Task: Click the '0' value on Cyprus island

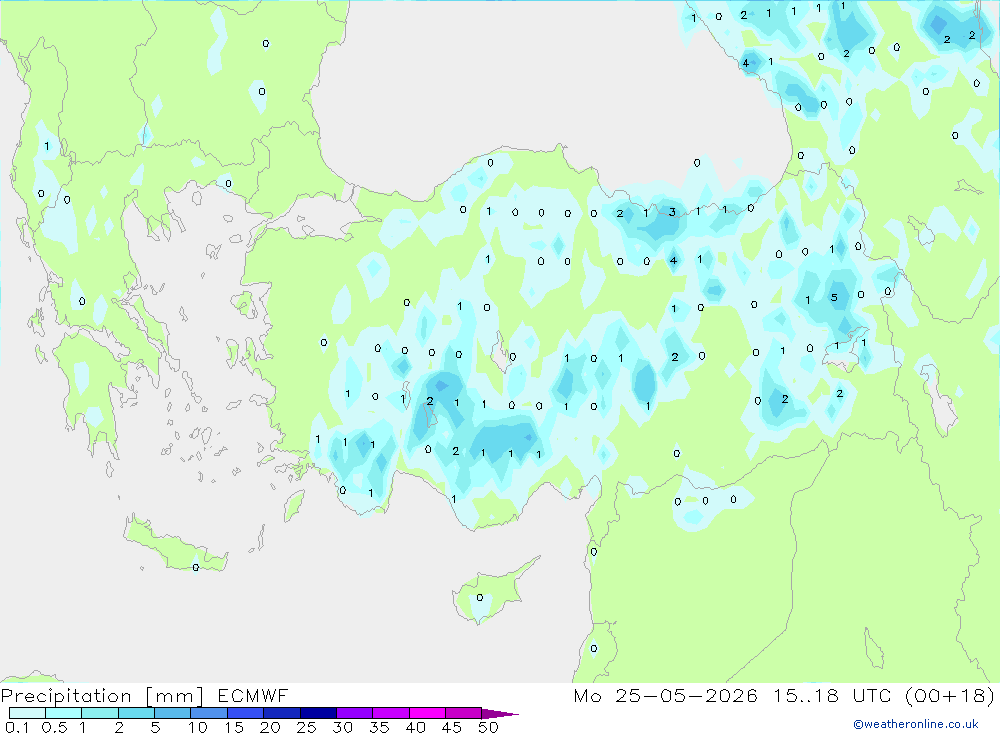Action: click(480, 598)
